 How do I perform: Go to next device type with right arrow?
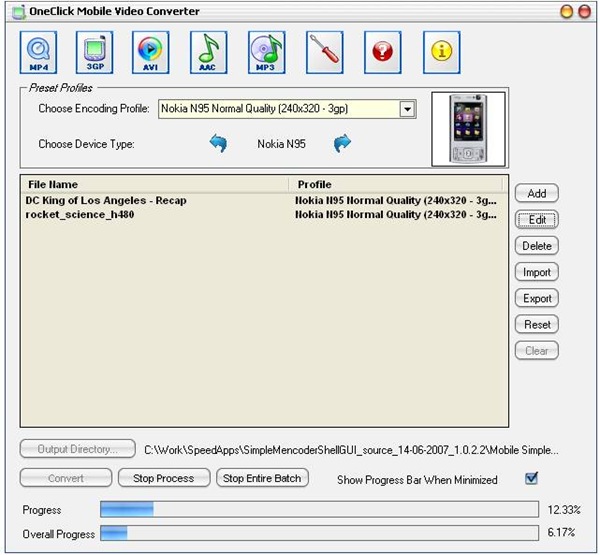(x=342, y=143)
